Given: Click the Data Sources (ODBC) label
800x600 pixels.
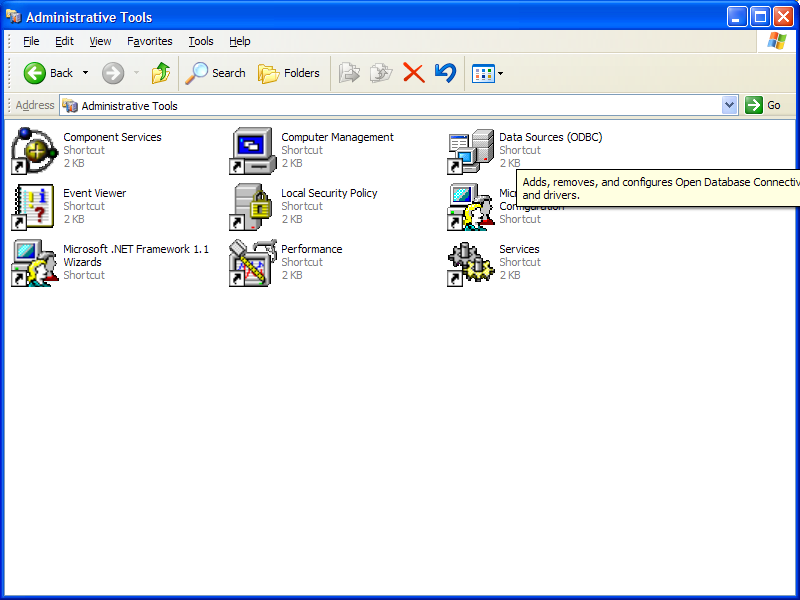Looking at the screenshot, I should coord(551,137).
